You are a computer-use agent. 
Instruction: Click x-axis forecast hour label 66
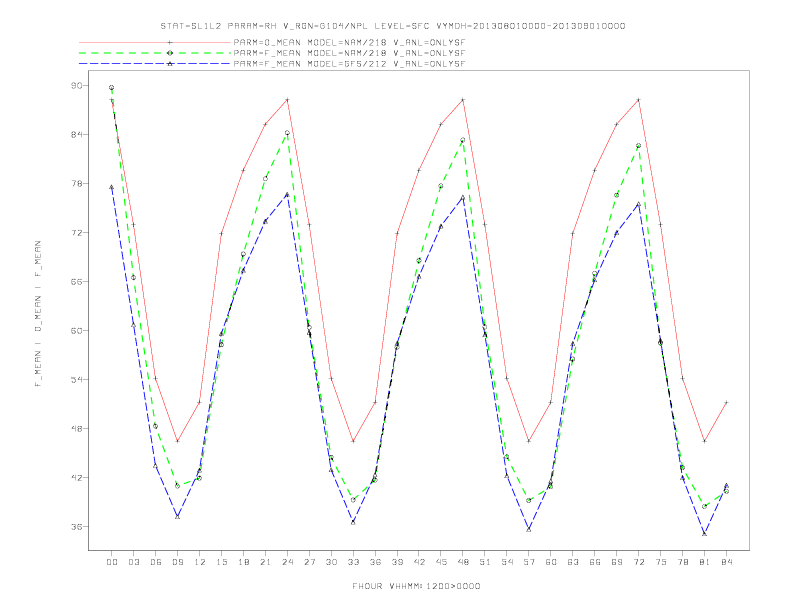pos(595,562)
